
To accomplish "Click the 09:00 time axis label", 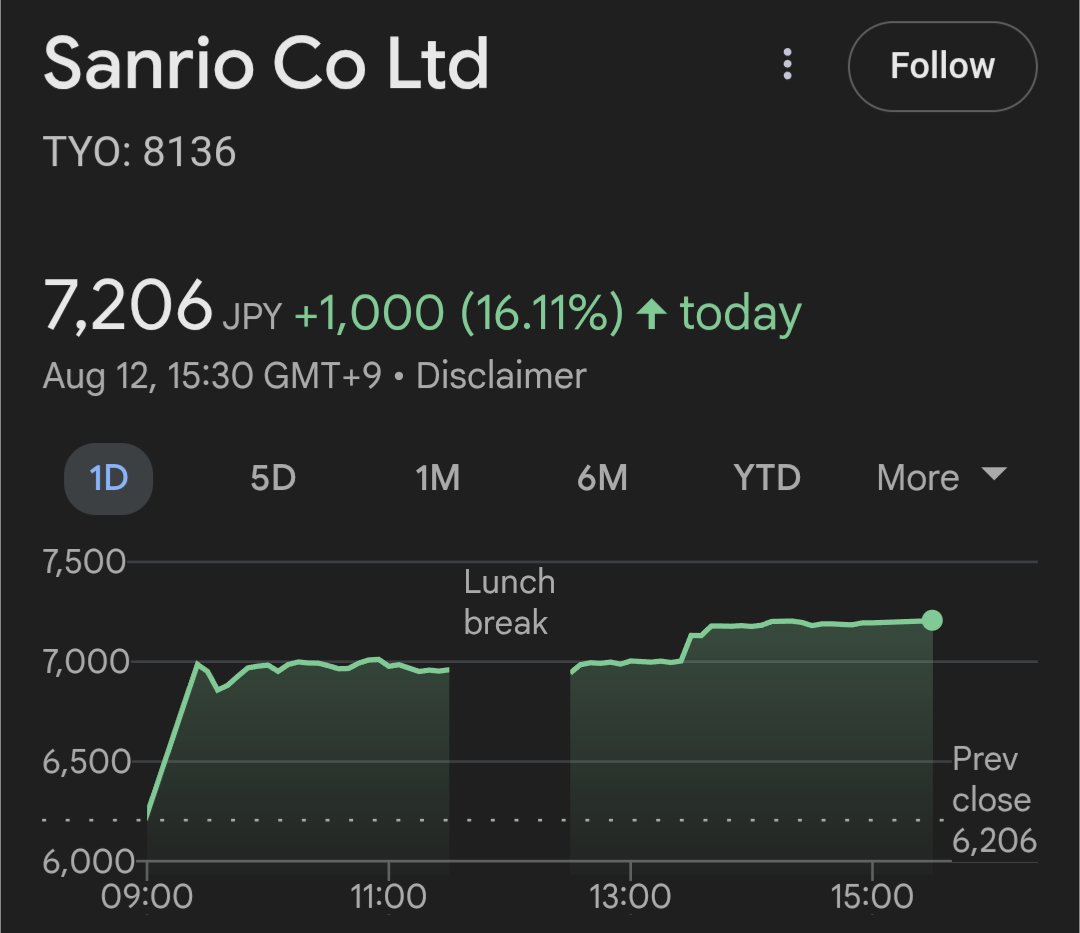I will pos(147,896).
